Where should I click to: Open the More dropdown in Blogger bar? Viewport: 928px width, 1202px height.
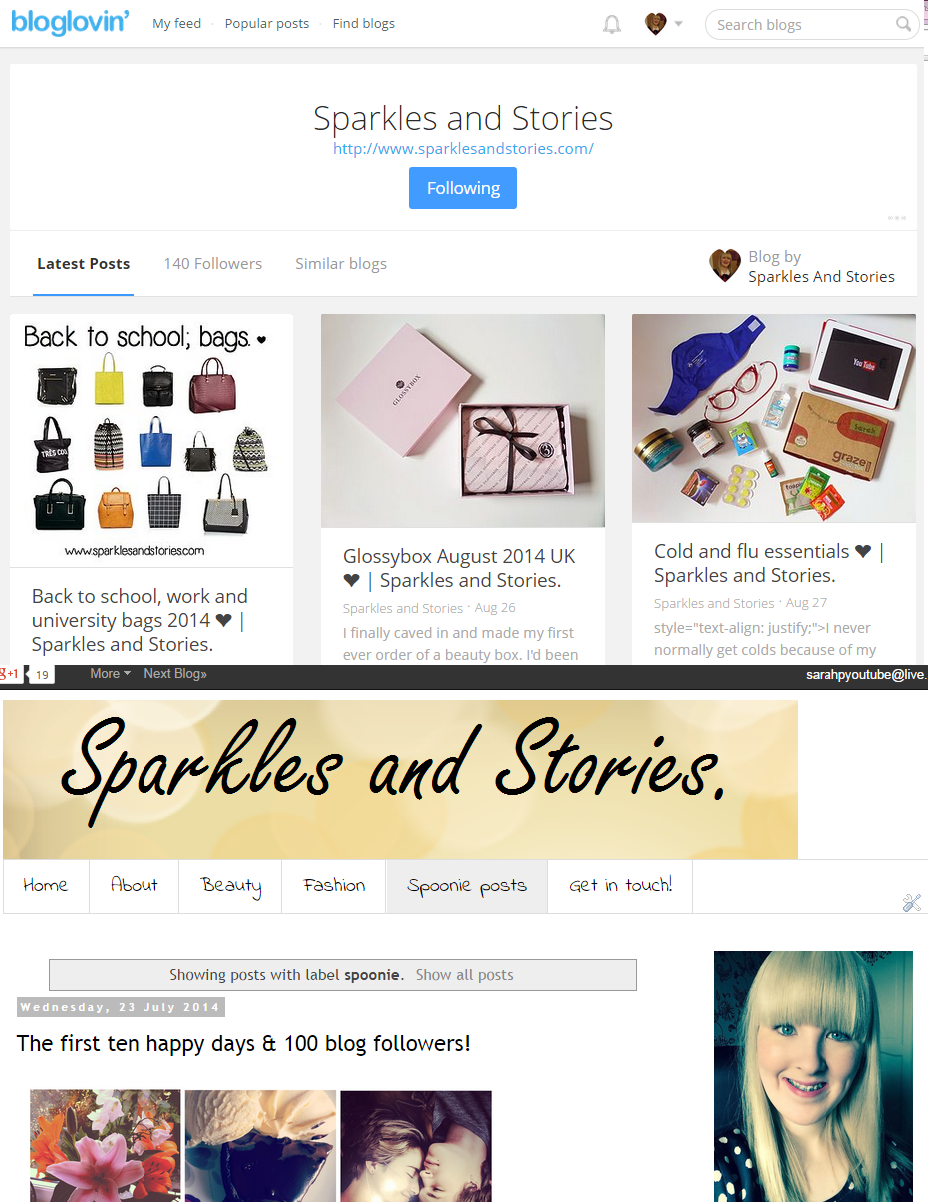tap(110, 674)
